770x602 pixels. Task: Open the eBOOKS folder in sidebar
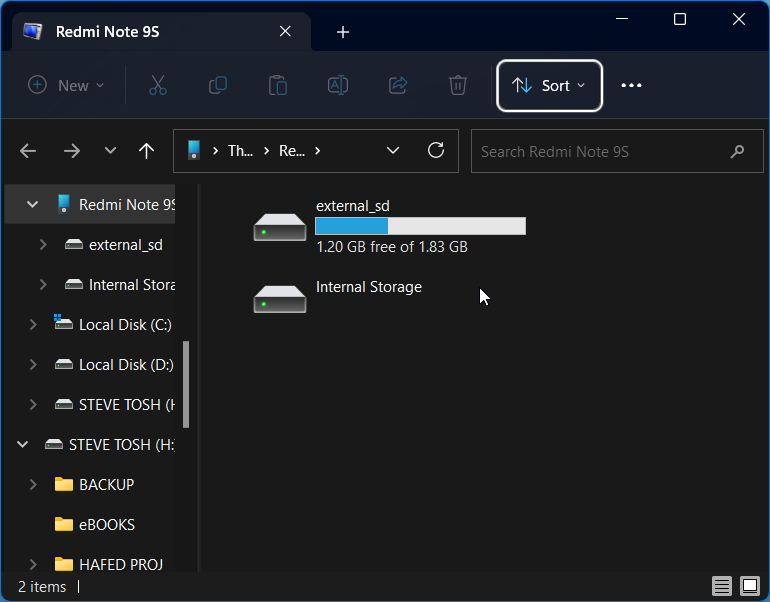pos(107,525)
